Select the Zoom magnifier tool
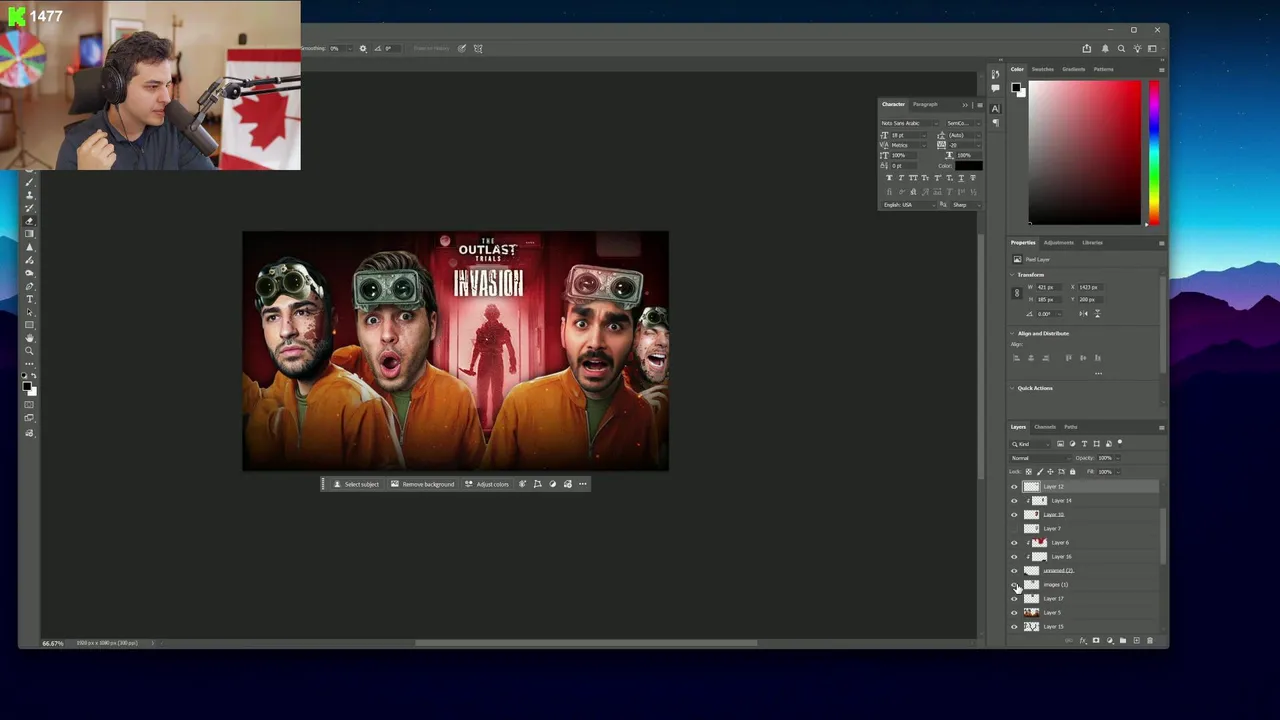Viewport: 1280px width, 720px height. pos(29,351)
